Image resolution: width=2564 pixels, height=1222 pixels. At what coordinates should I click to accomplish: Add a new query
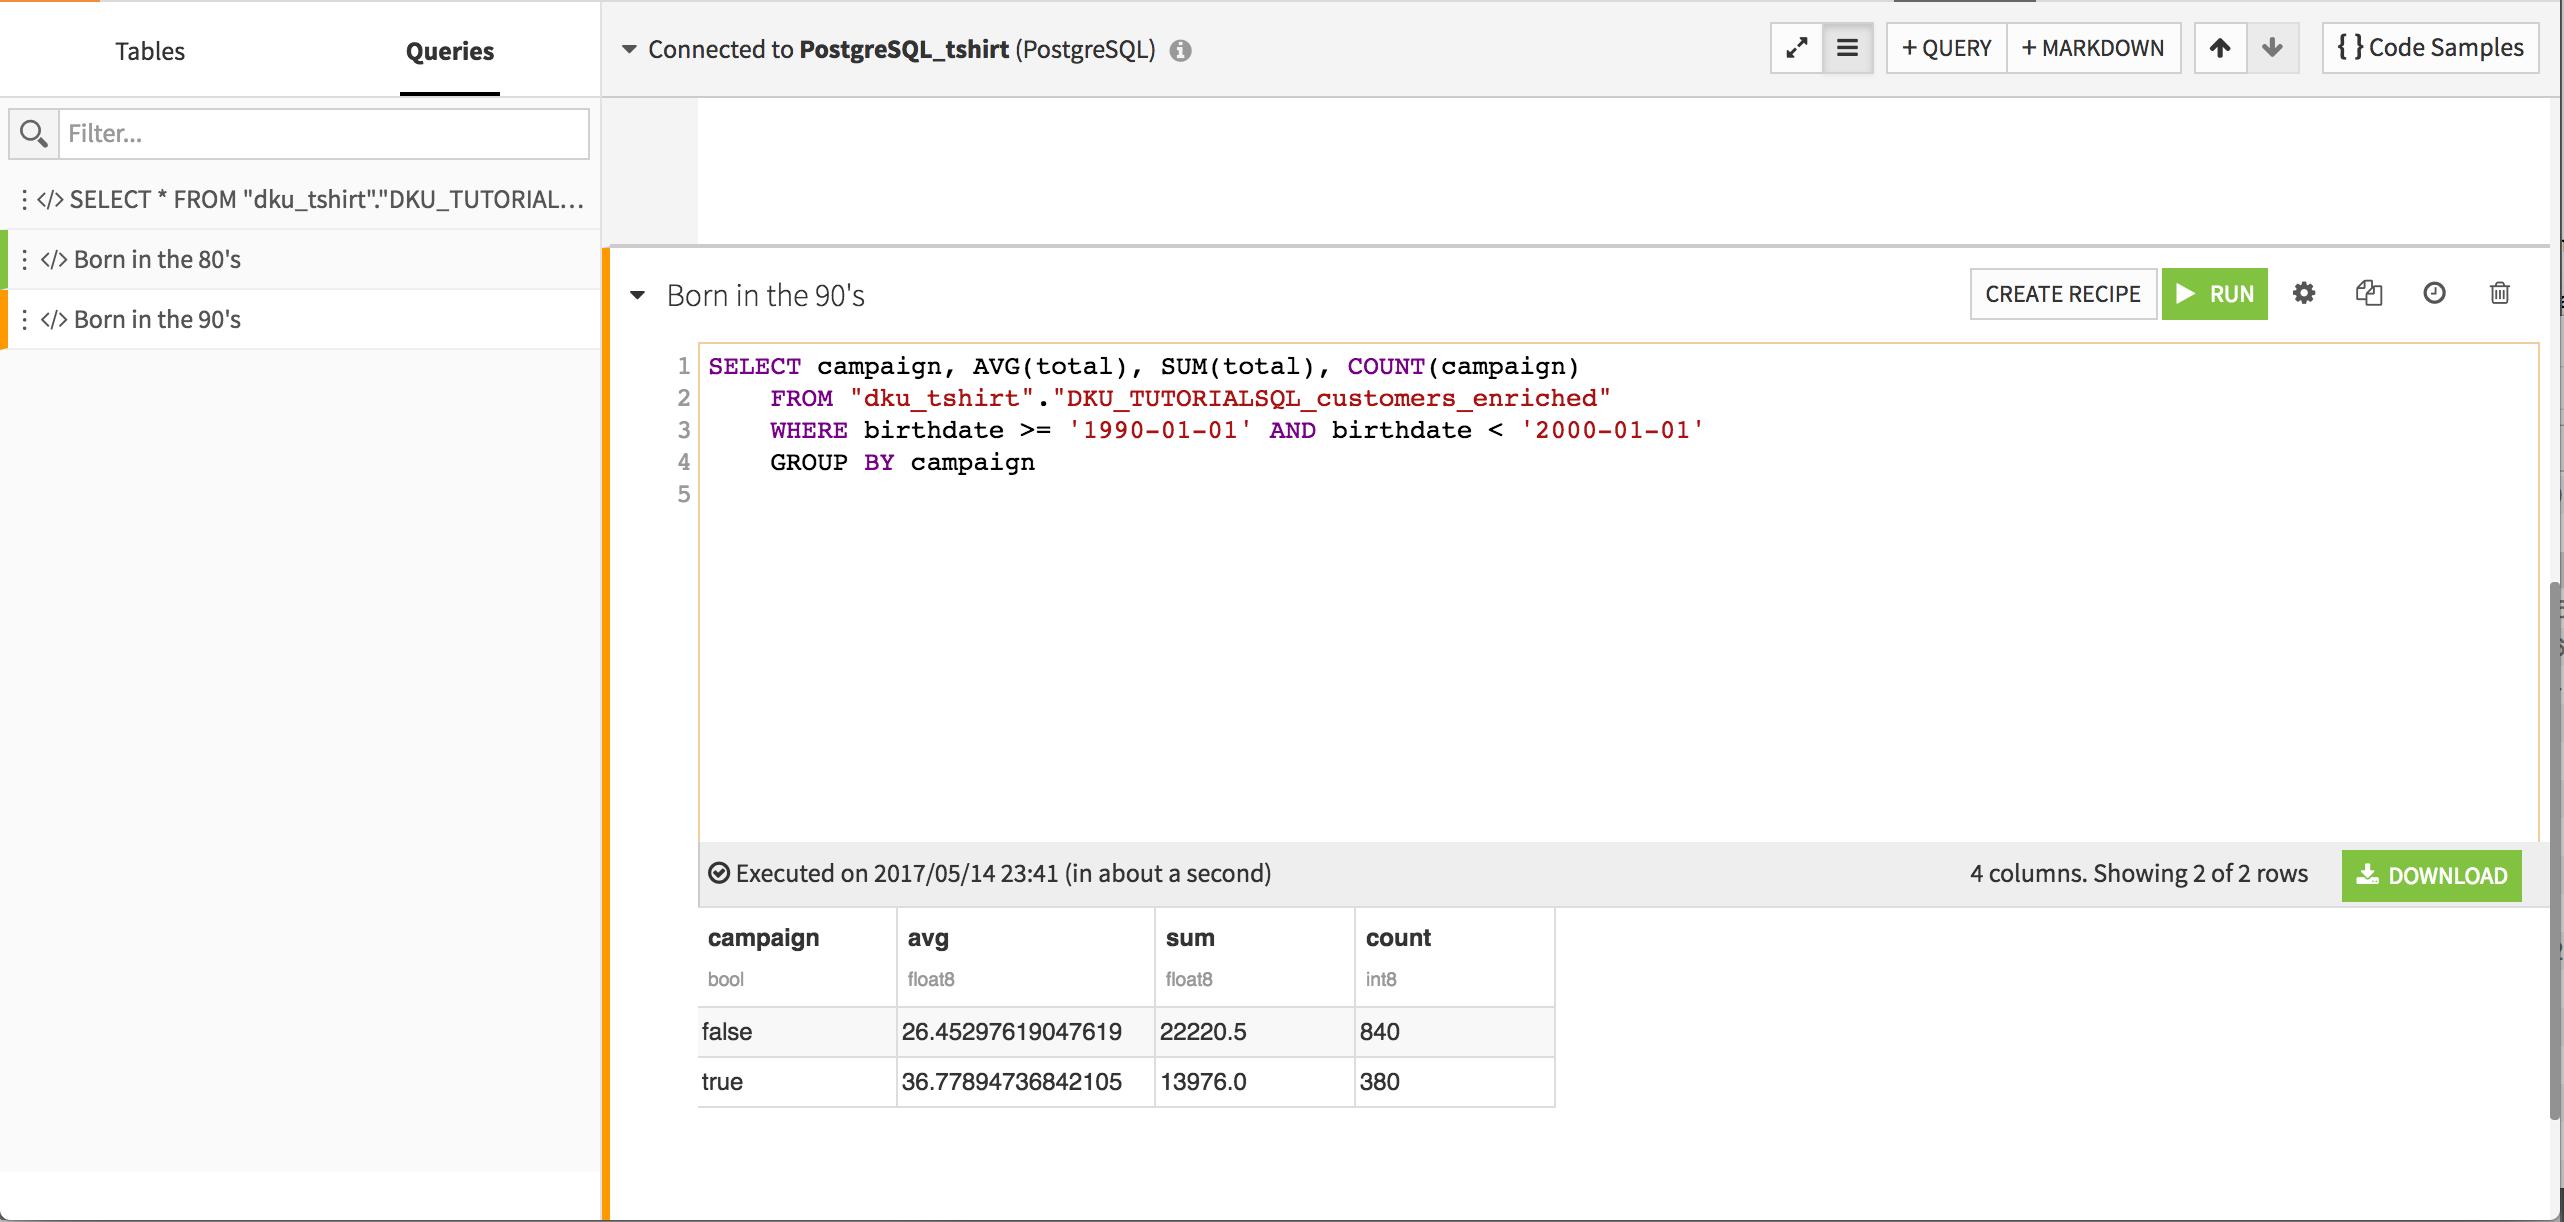click(x=1945, y=47)
